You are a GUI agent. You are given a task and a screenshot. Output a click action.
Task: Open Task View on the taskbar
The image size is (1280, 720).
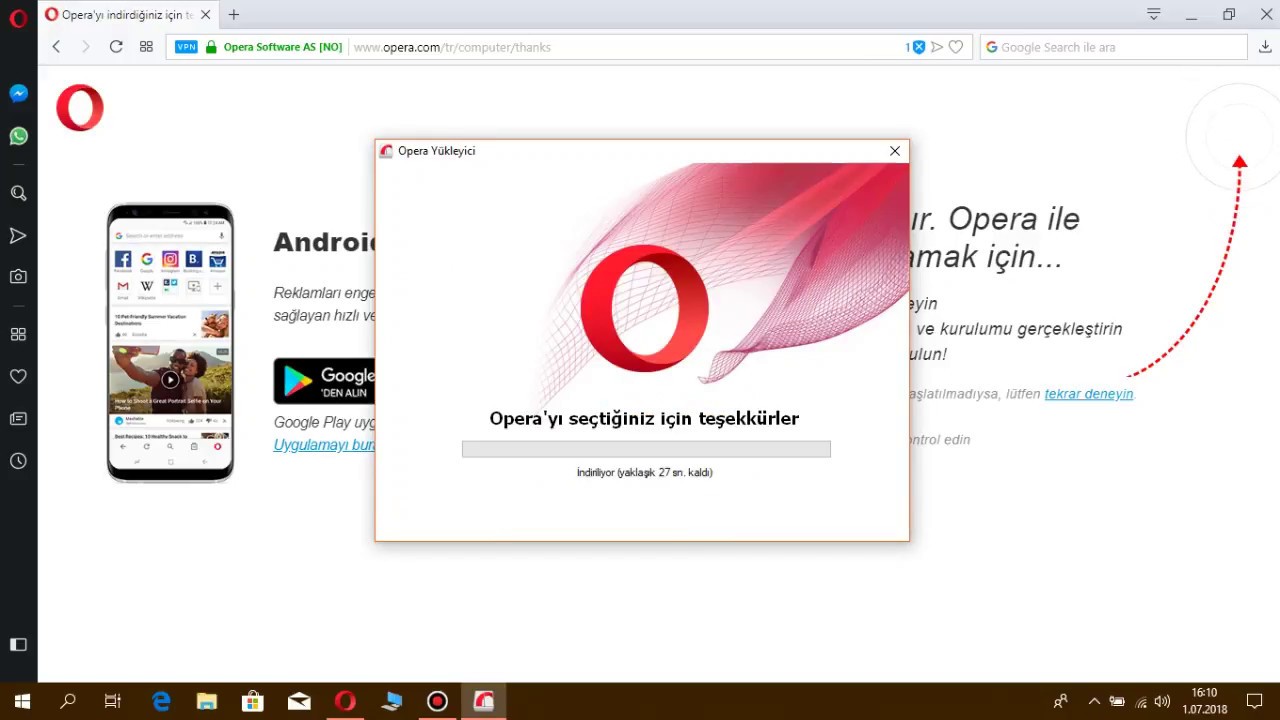click(113, 701)
